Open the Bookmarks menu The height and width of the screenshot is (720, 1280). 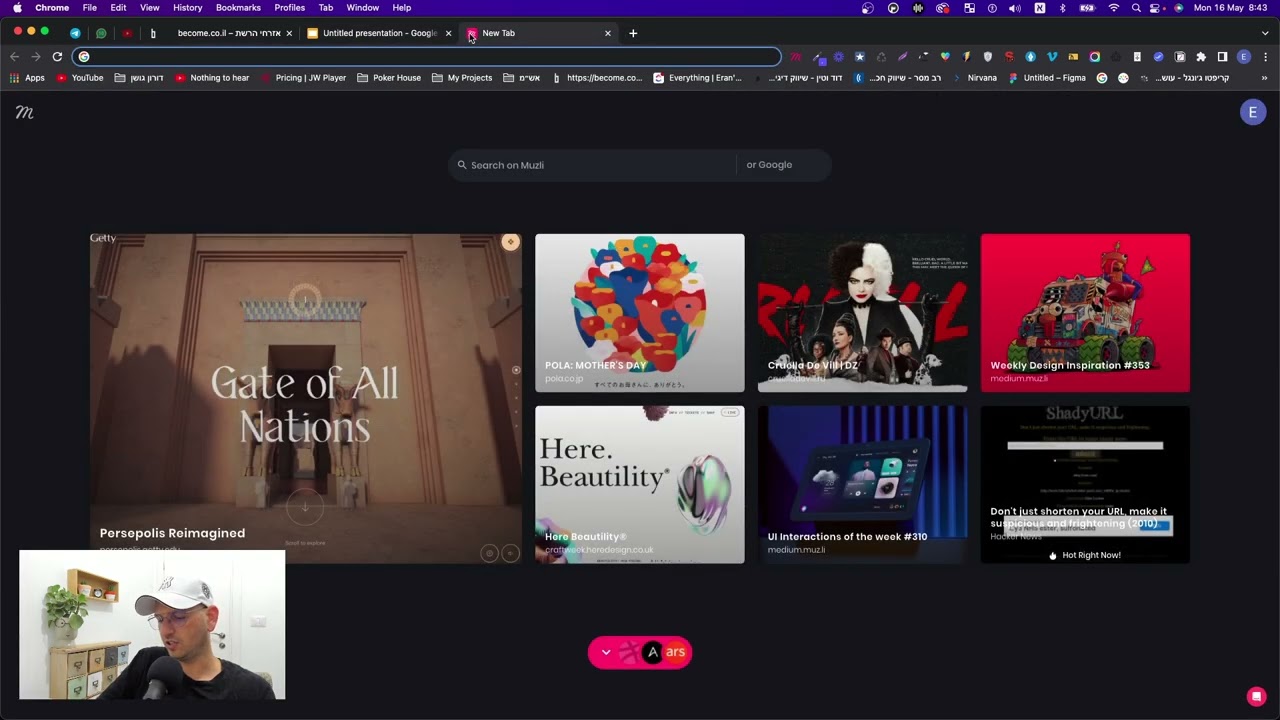click(x=238, y=8)
